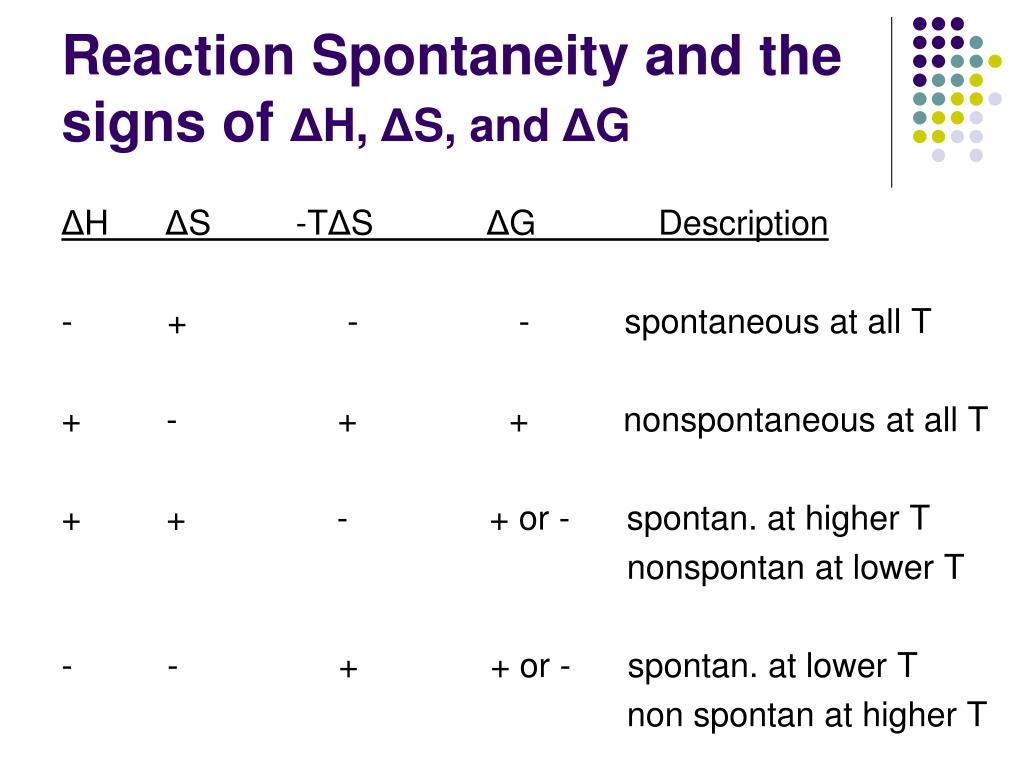The width and height of the screenshot is (1024, 768).
Task: Click the -TΔS column header
Action: pos(334,223)
